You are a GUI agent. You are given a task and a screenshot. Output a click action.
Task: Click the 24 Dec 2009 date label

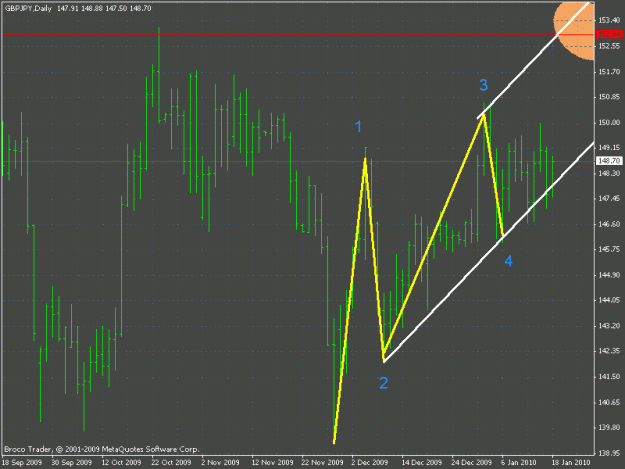[x=472, y=463]
